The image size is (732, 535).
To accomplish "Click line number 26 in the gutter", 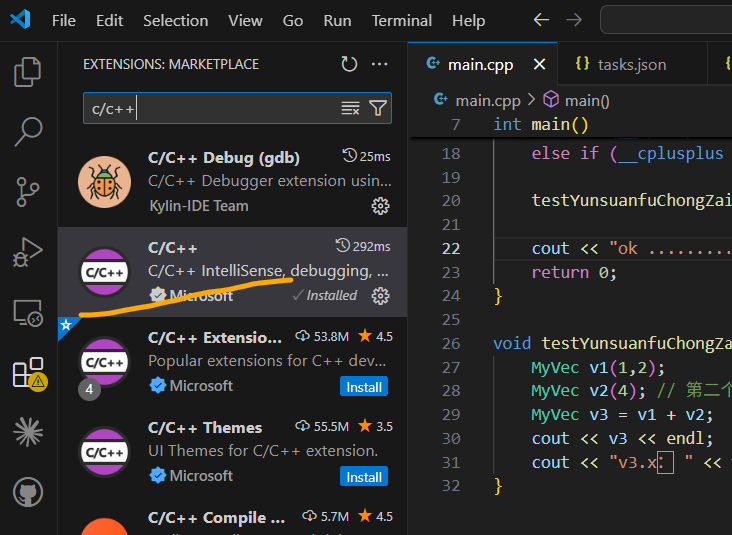I will click(x=450, y=344).
